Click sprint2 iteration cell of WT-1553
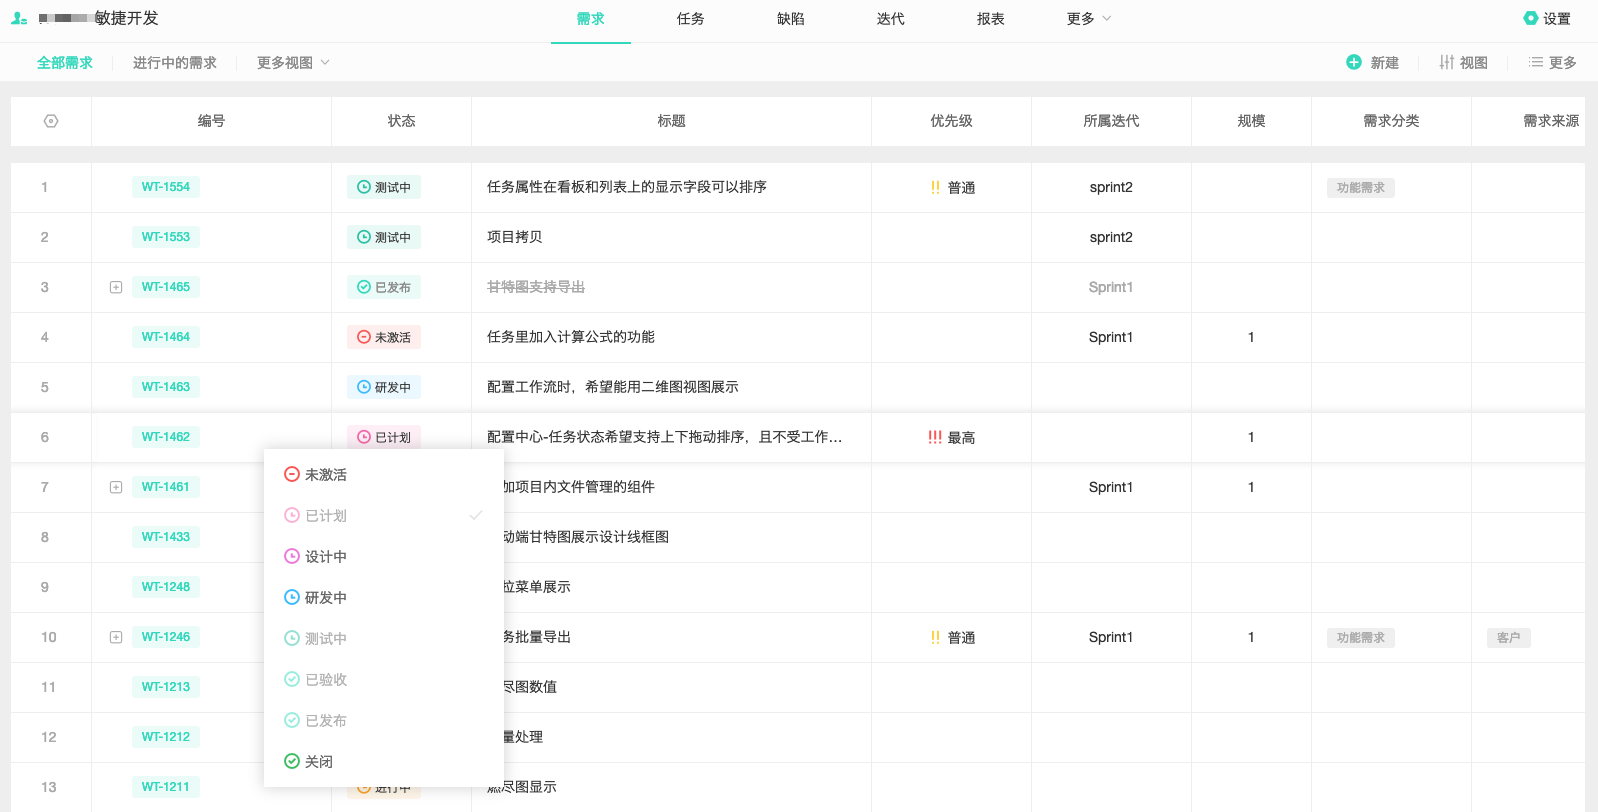This screenshot has width=1598, height=812. 1111,237
